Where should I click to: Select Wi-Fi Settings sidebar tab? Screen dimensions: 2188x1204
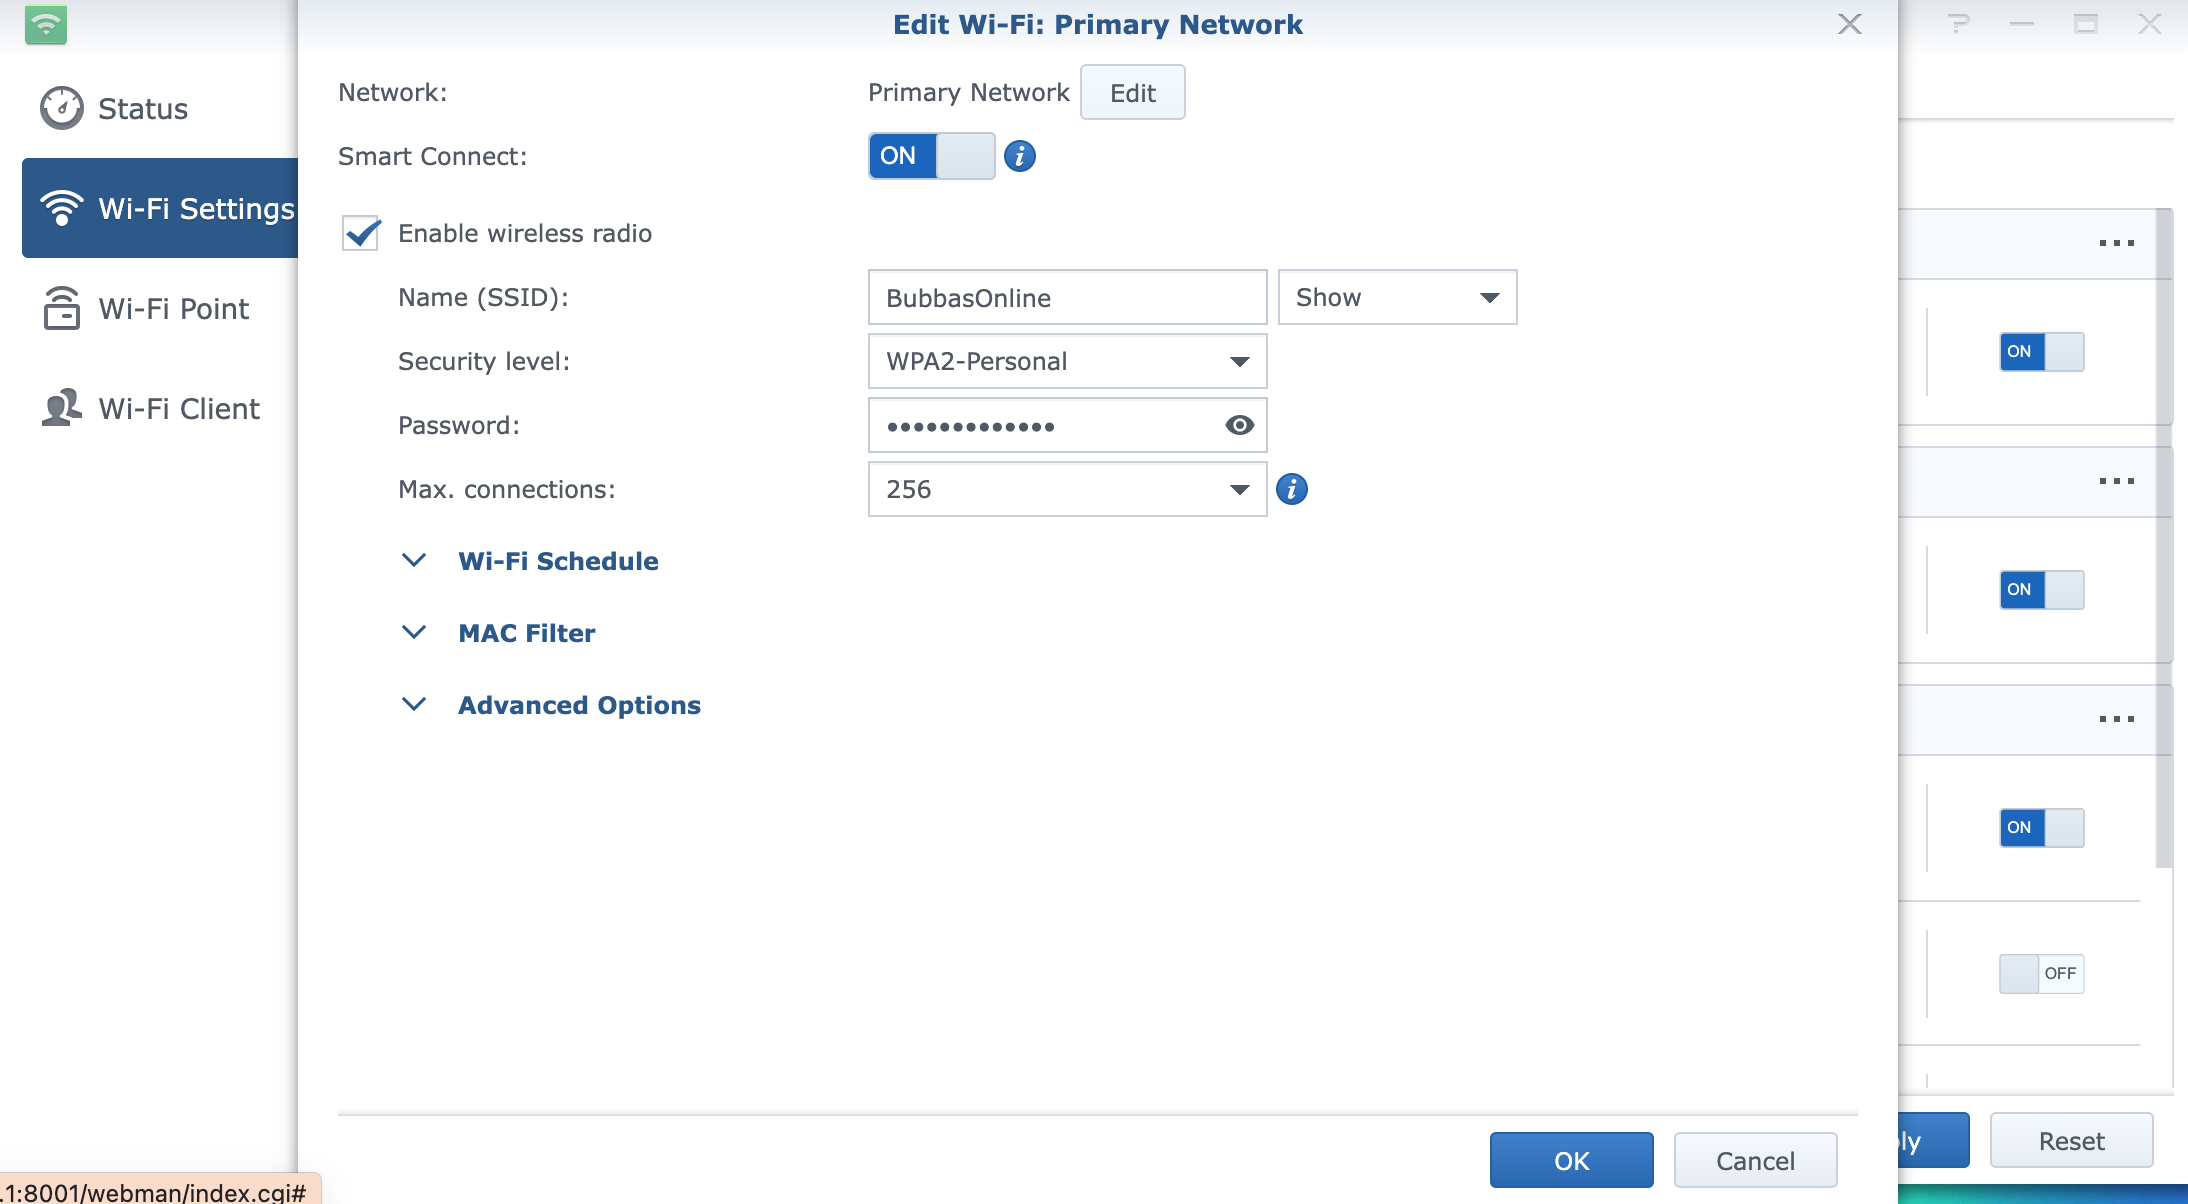(x=160, y=208)
